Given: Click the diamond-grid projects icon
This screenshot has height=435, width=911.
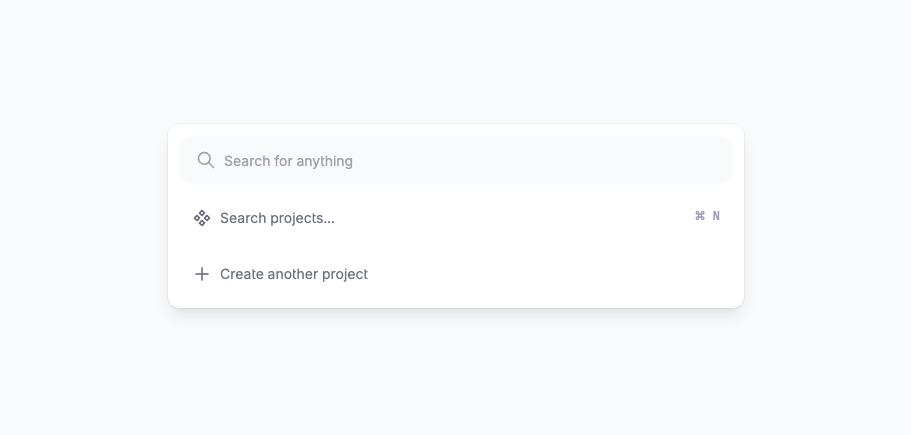Looking at the screenshot, I should [x=202, y=218].
